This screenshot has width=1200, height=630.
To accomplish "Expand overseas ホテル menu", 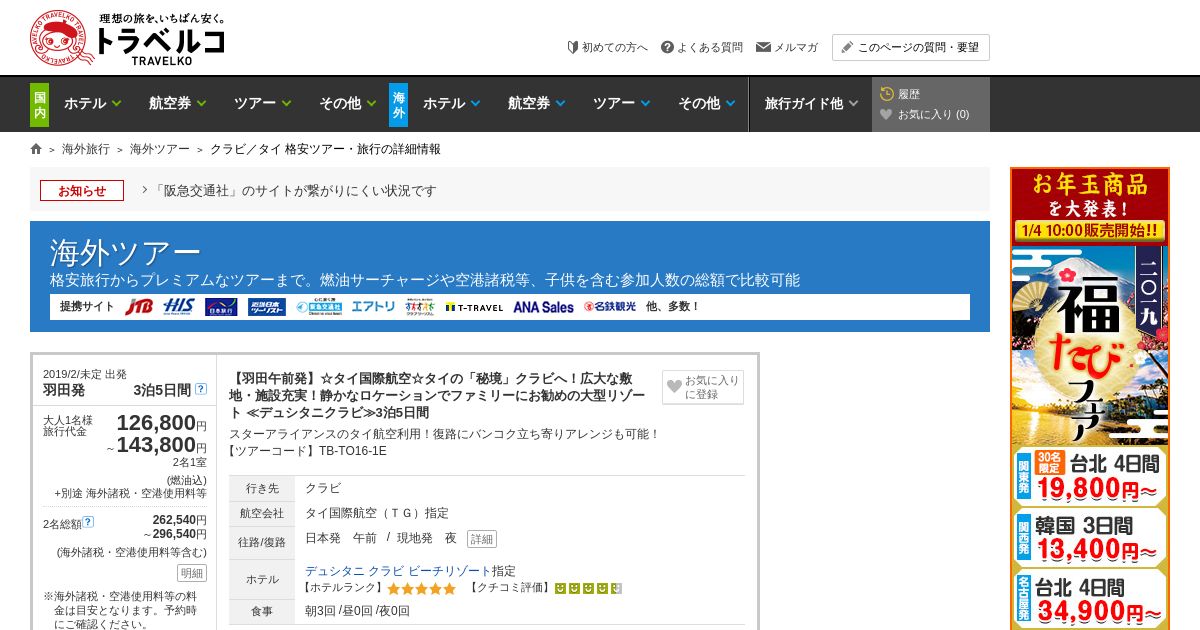I will pyautogui.click(x=451, y=103).
